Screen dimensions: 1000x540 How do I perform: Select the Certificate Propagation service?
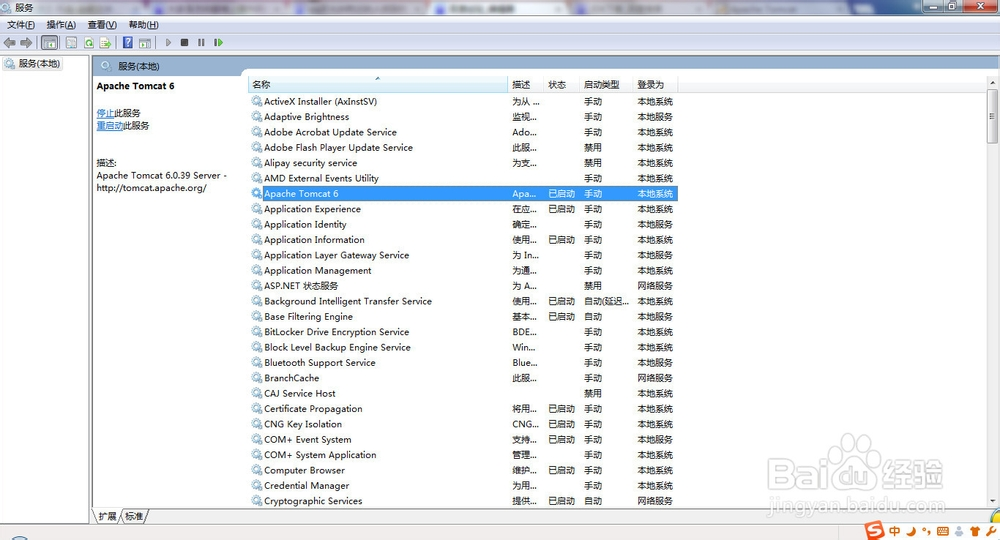pyautogui.click(x=462, y=409)
